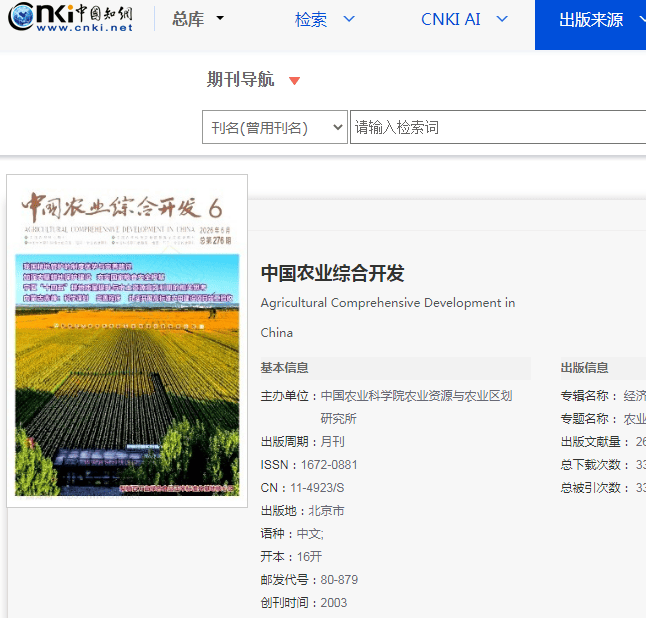This screenshot has width=646, height=618.
Task: Click the 语种:中文 entry
Action: (292, 534)
